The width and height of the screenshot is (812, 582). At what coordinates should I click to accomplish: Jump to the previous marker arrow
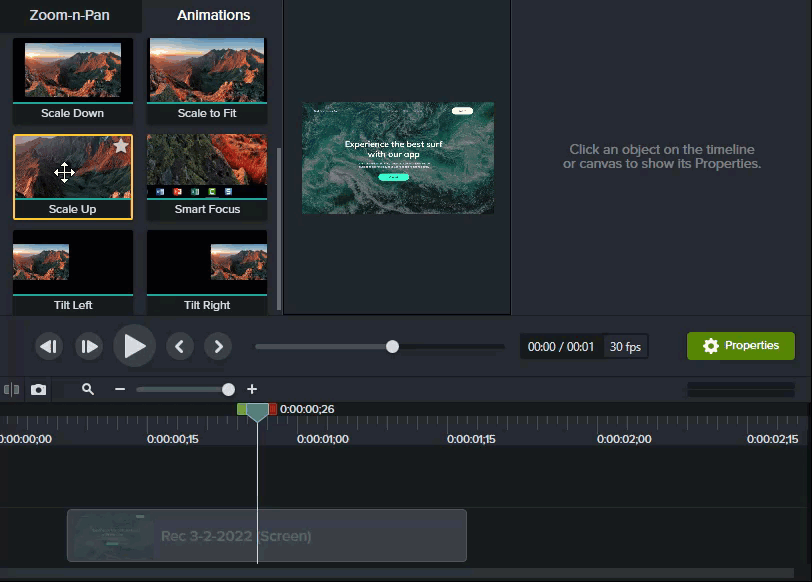(x=180, y=346)
